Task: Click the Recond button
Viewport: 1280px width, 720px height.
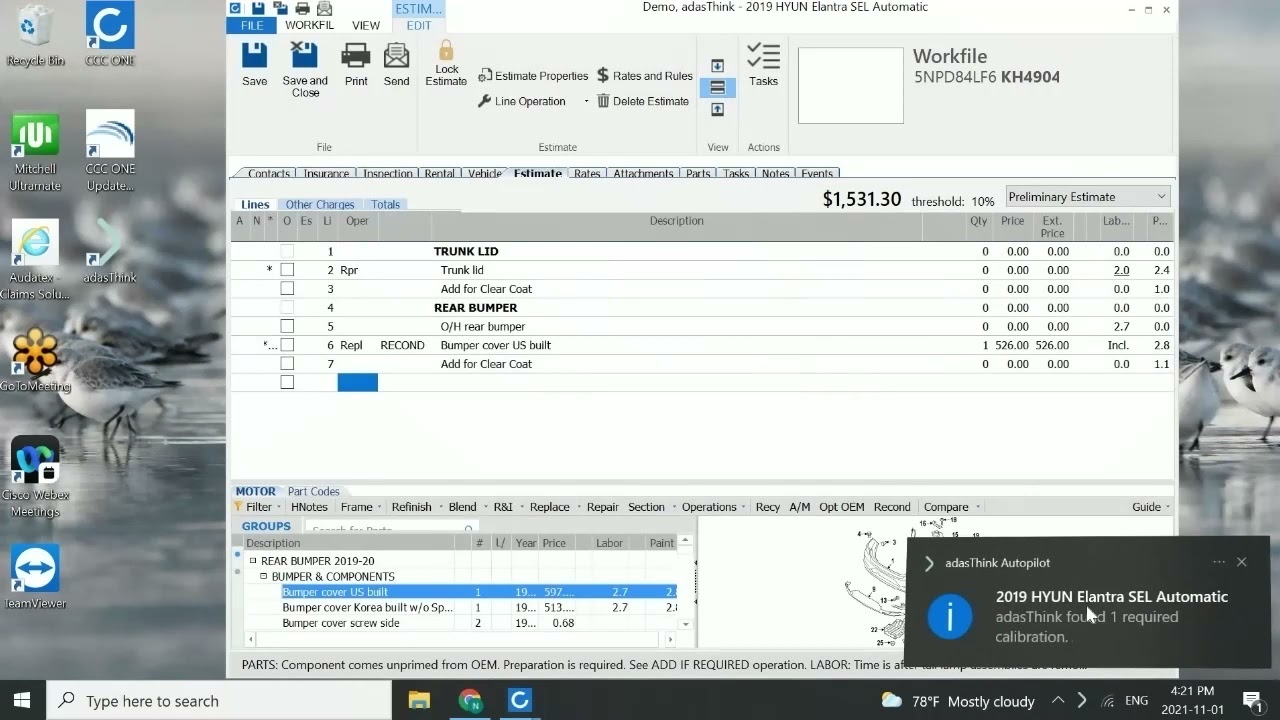Action: coord(892,507)
